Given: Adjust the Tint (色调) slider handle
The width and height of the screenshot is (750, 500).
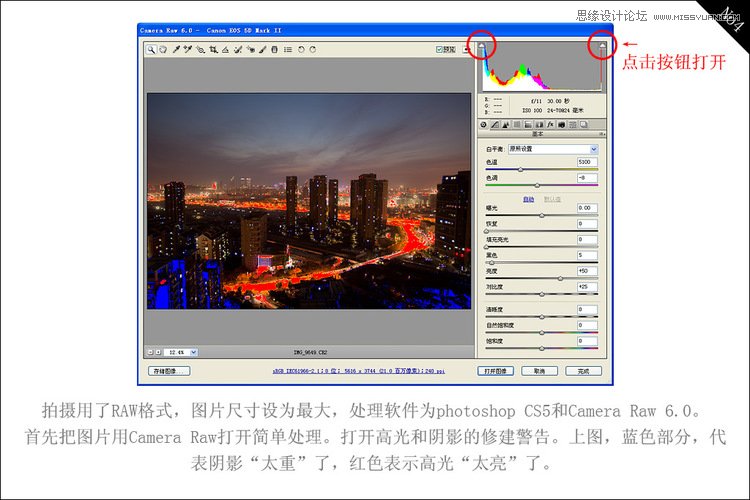Looking at the screenshot, I should click(x=537, y=185).
